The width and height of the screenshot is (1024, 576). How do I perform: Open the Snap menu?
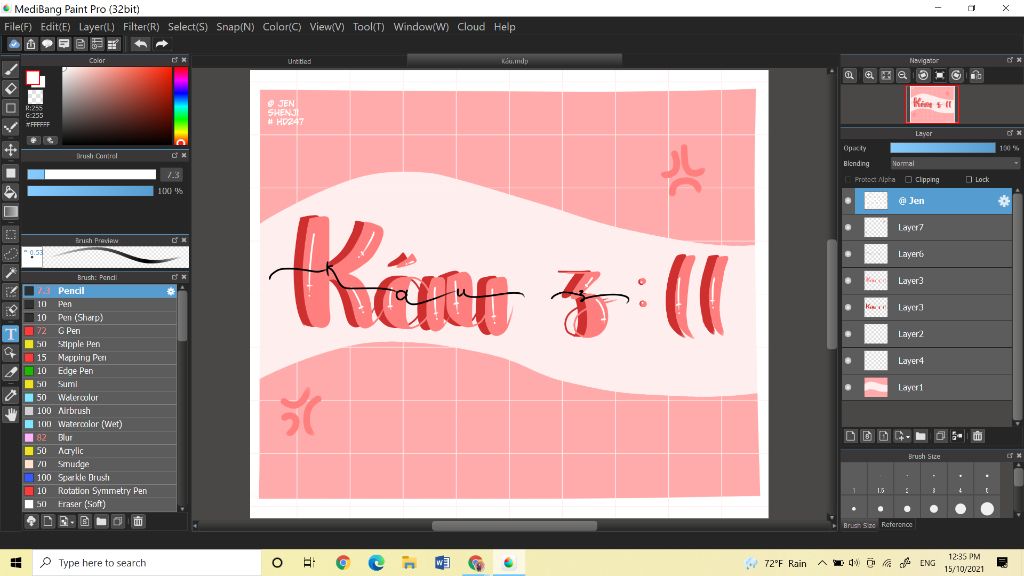tap(235, 27)
